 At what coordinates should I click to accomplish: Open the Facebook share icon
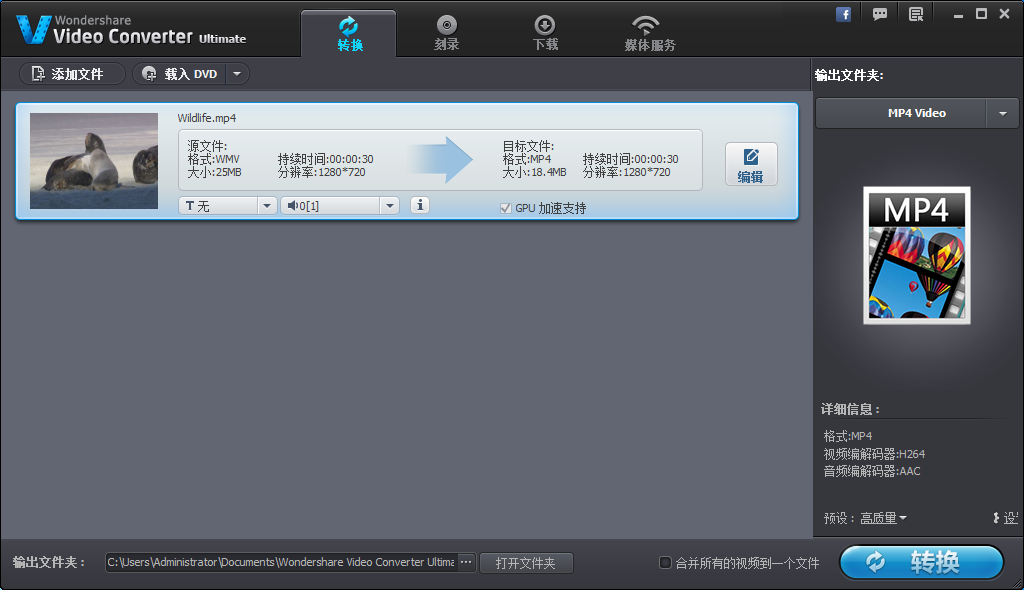pyautogui.click(x=844, y=14)
